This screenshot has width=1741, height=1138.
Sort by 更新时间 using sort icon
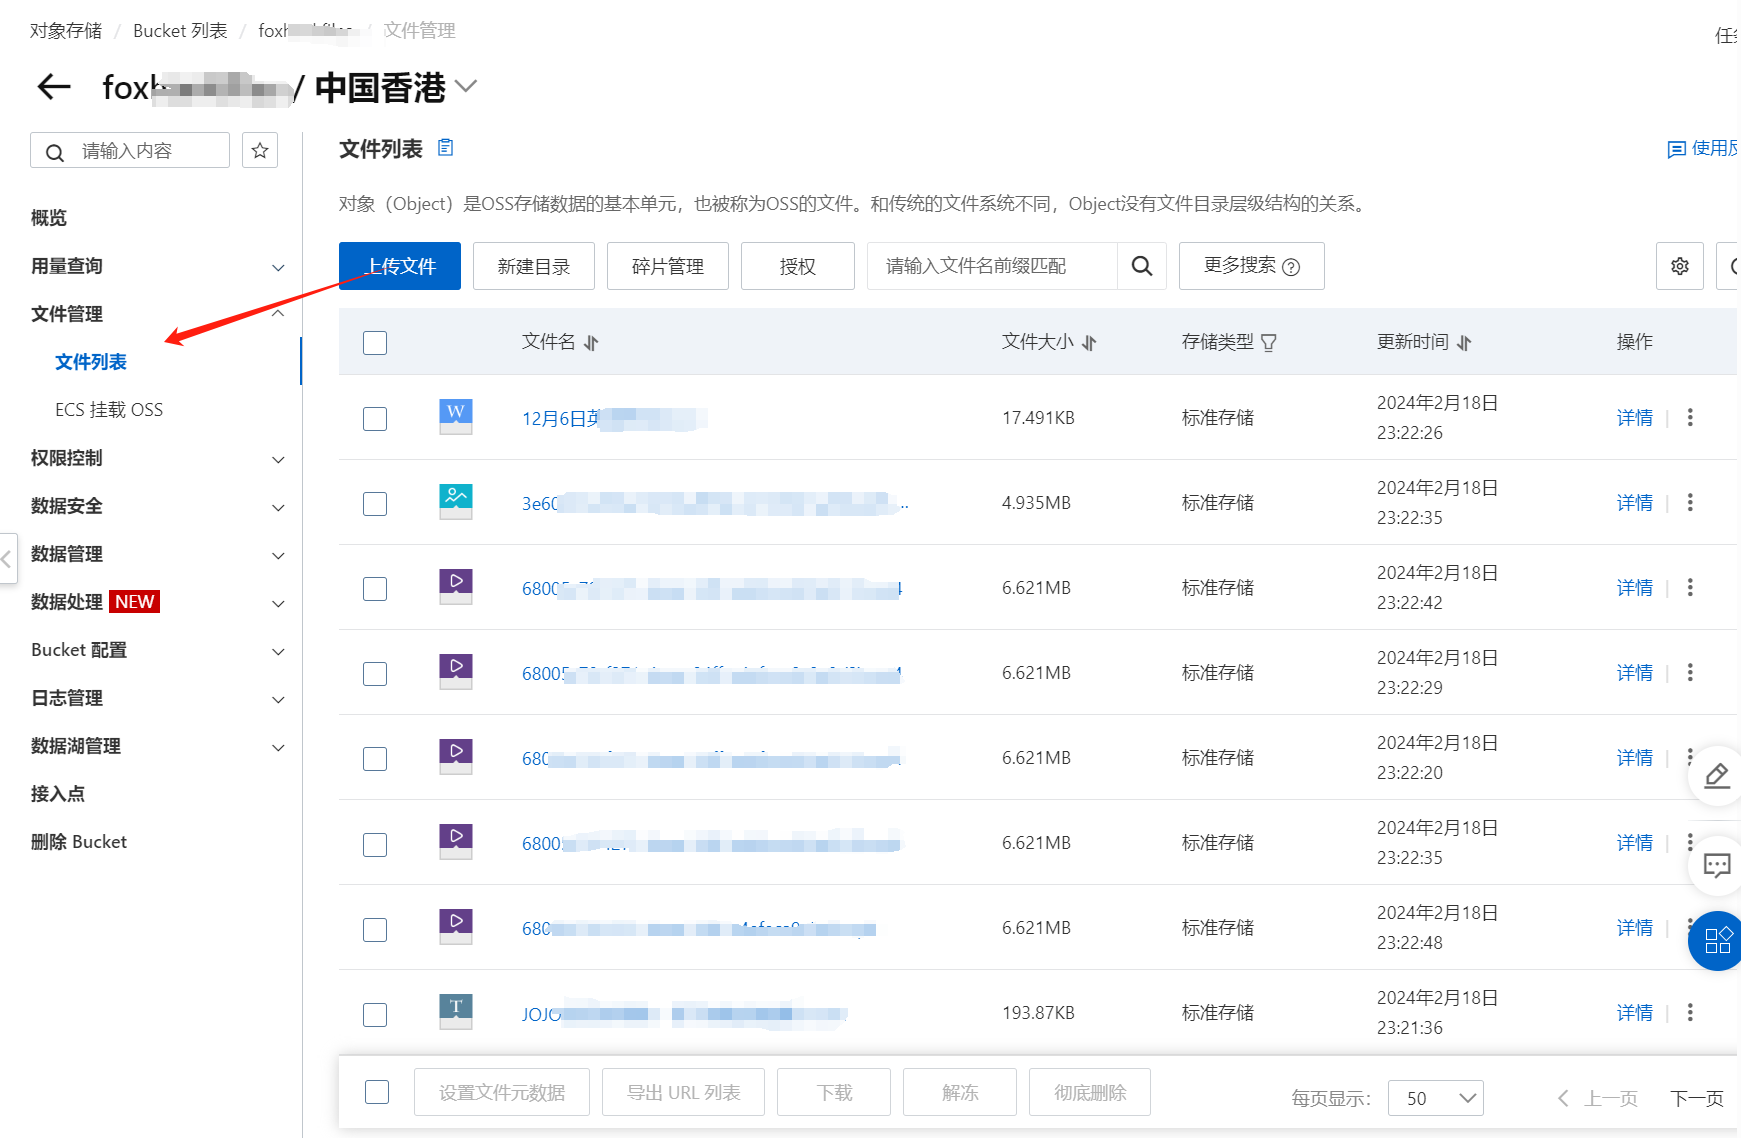(1464, 343)
